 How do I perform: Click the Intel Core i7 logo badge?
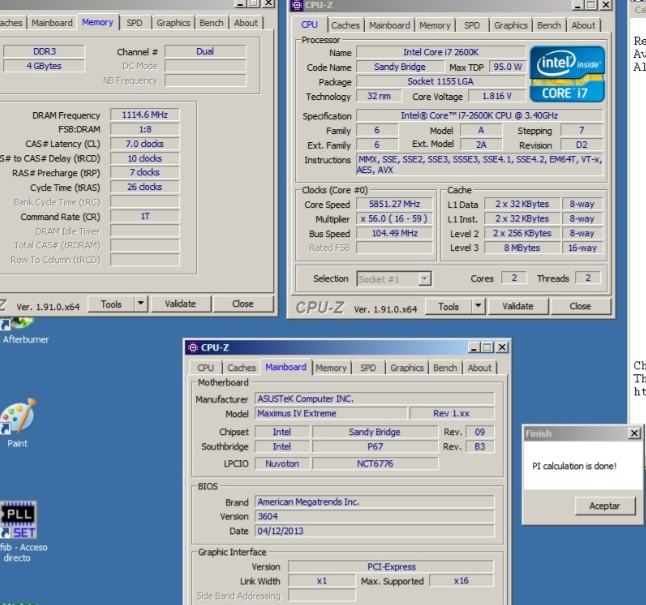click(x=567, y=74)
